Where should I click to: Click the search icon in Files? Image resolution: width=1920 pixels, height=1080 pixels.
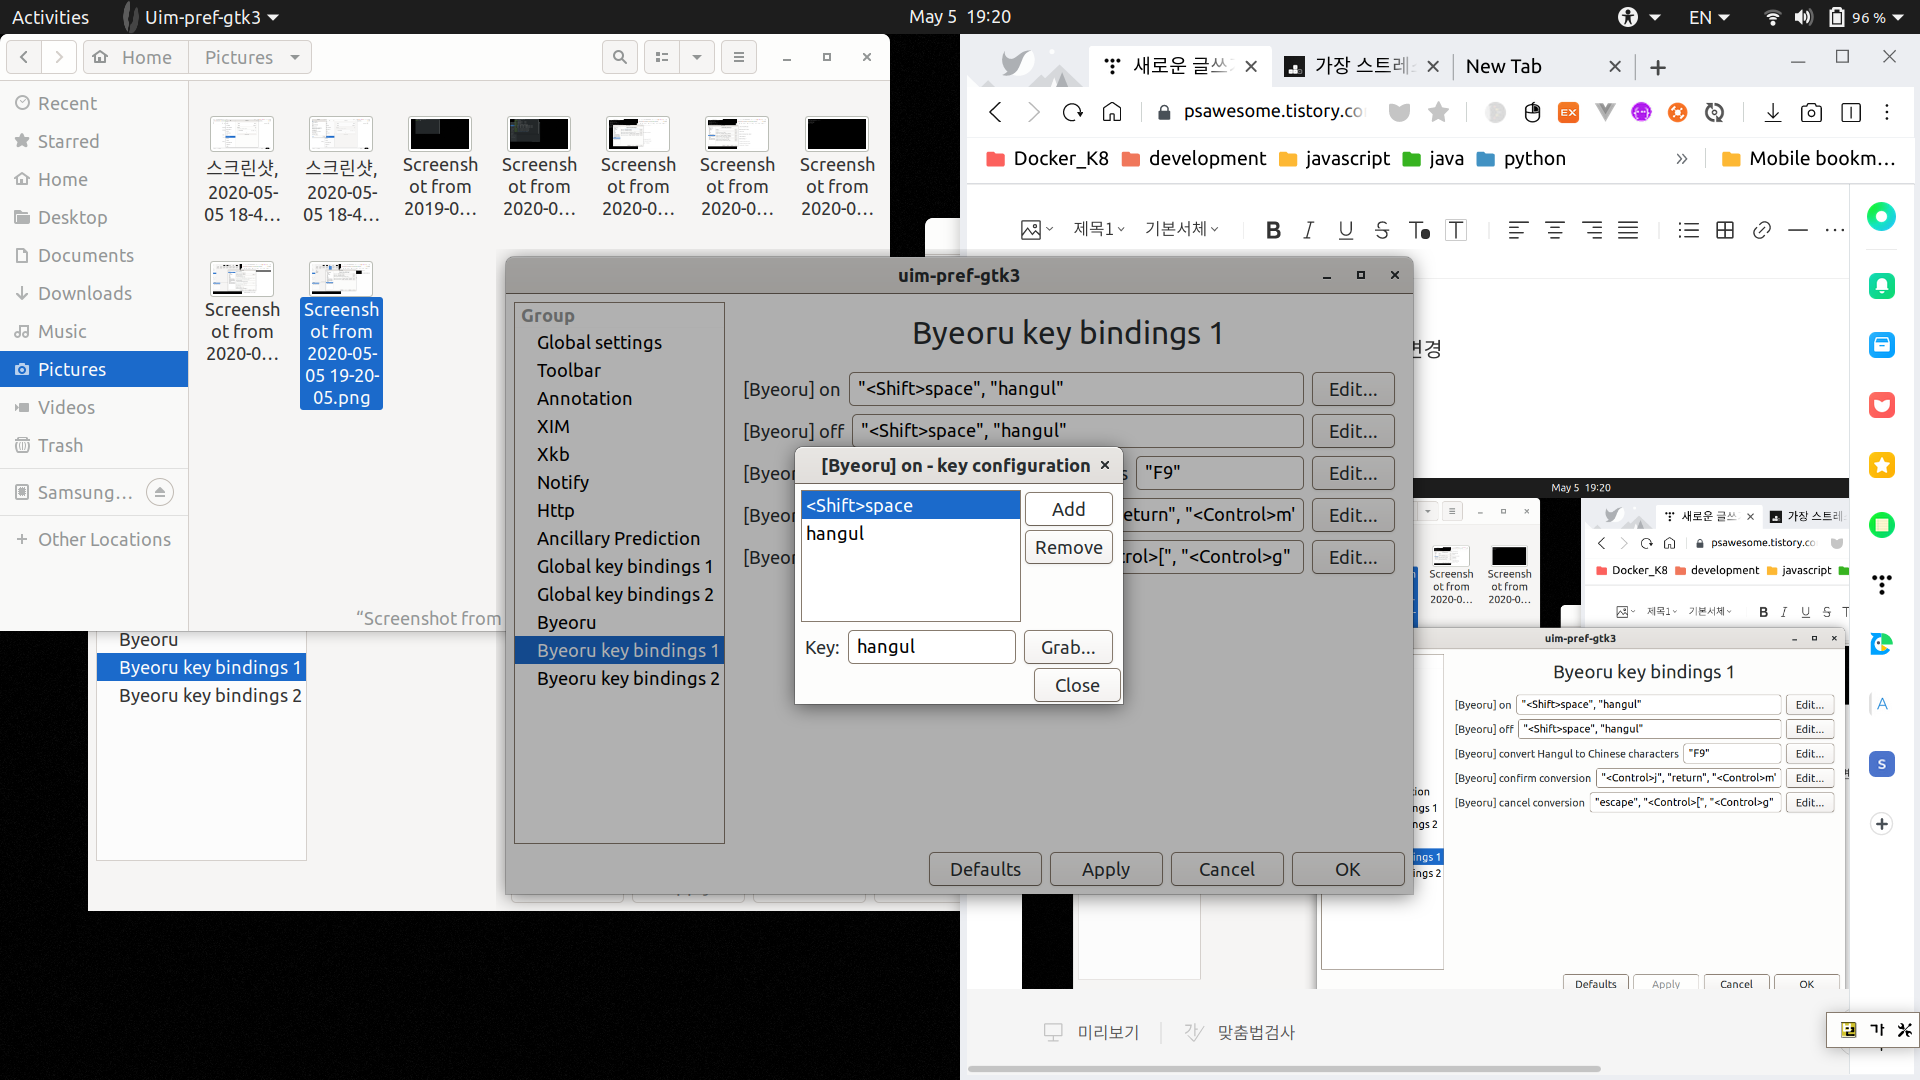[x=620, y=57]
